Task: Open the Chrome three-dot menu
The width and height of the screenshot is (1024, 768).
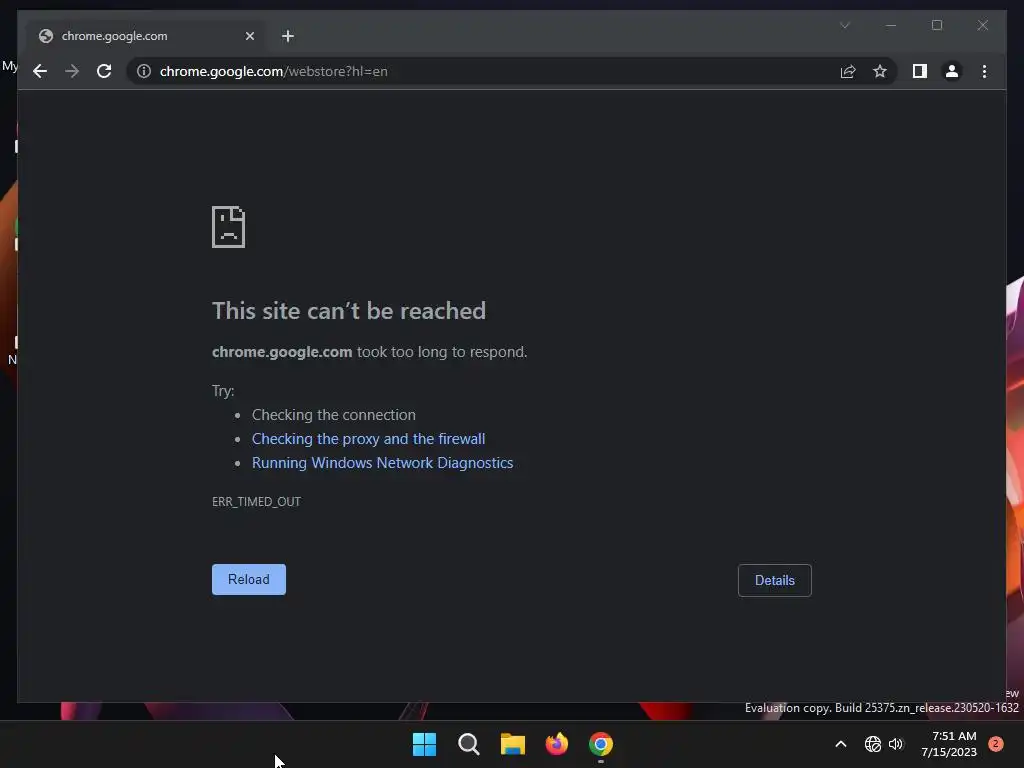Action: coord(984,71)
